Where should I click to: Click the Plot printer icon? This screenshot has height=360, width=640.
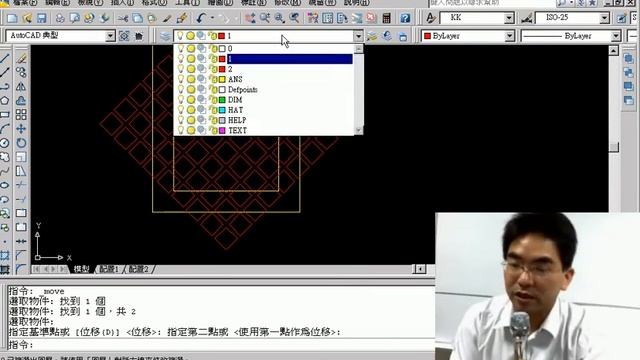(x=60, y=18)
